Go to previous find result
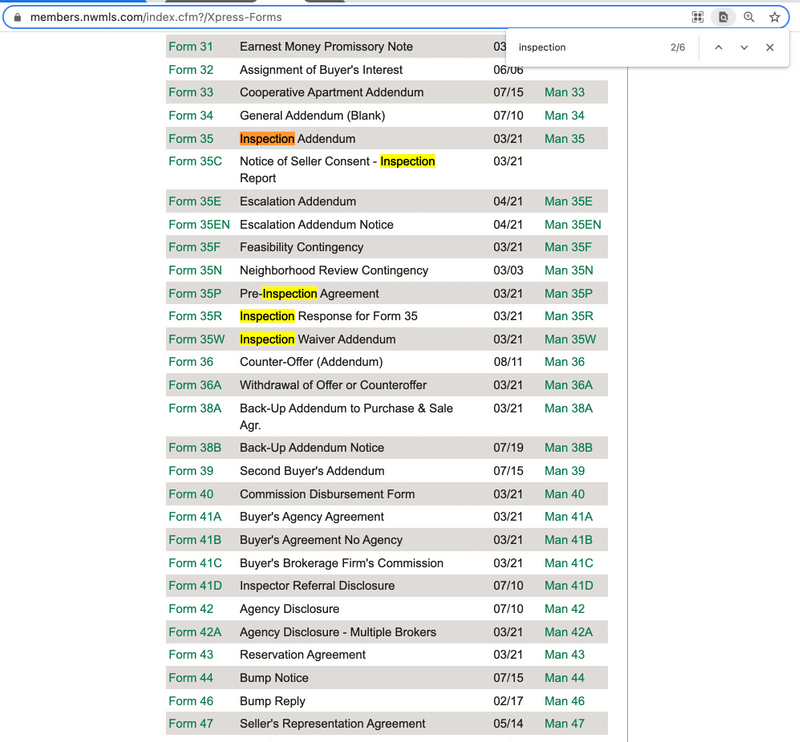Image resolution: width=800 pixels, height=742 pixels. click(718, 48)
